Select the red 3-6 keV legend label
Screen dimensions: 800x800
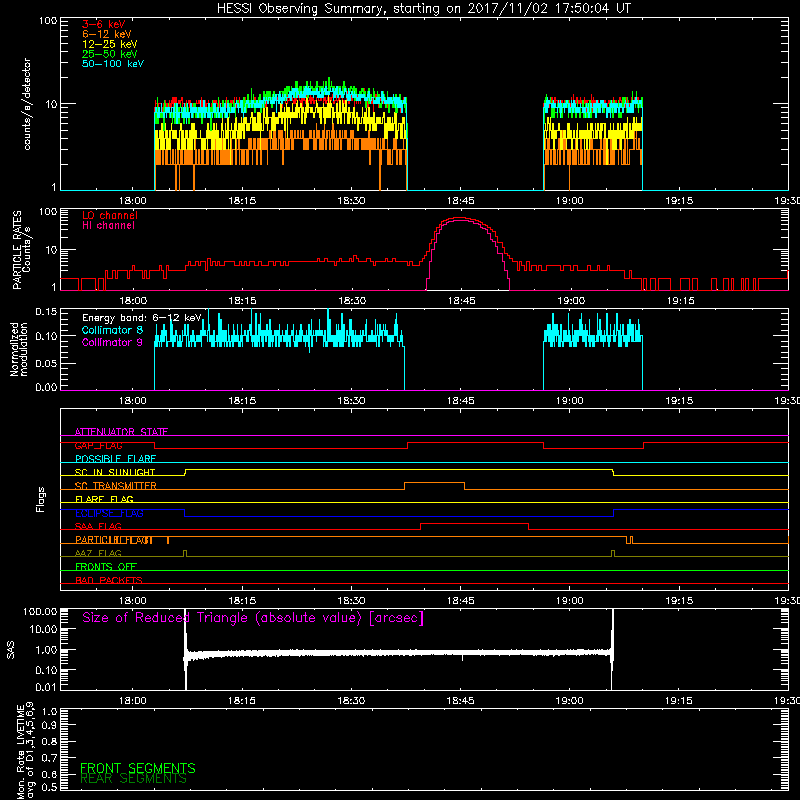tap(103, 24)
